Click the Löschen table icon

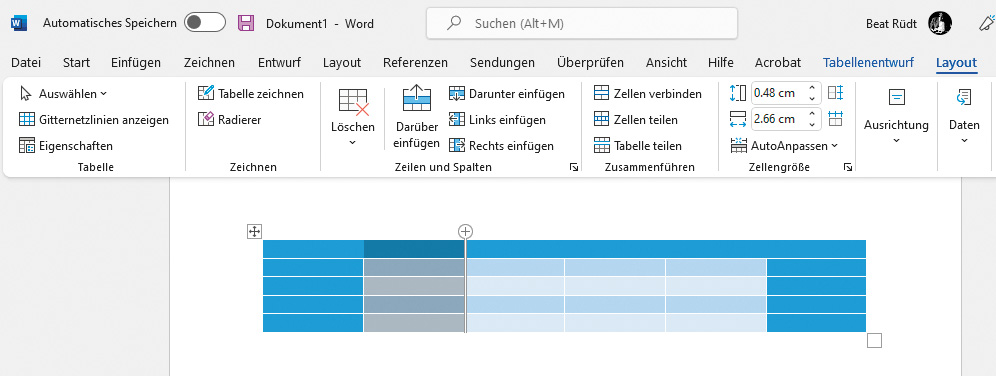(x=353, y=102)
